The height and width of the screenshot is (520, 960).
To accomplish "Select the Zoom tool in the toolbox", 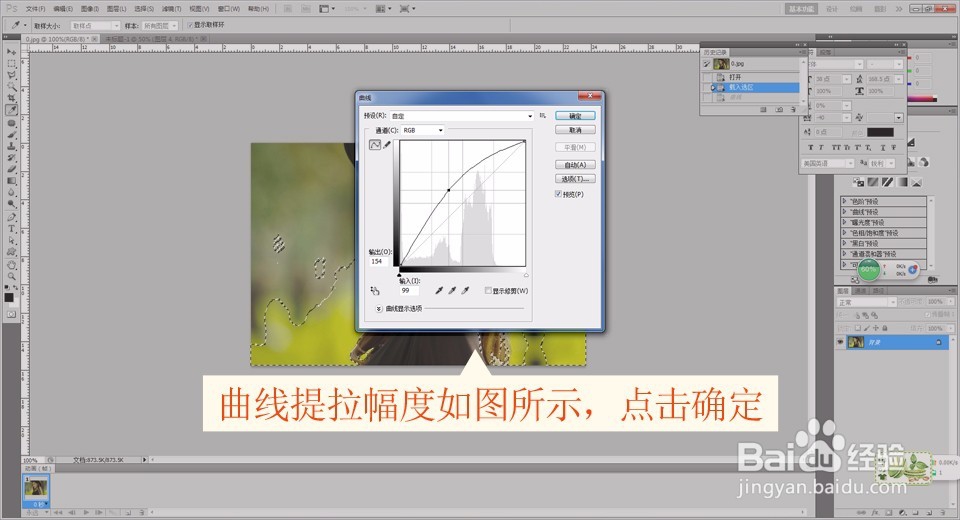I will 11,277.
